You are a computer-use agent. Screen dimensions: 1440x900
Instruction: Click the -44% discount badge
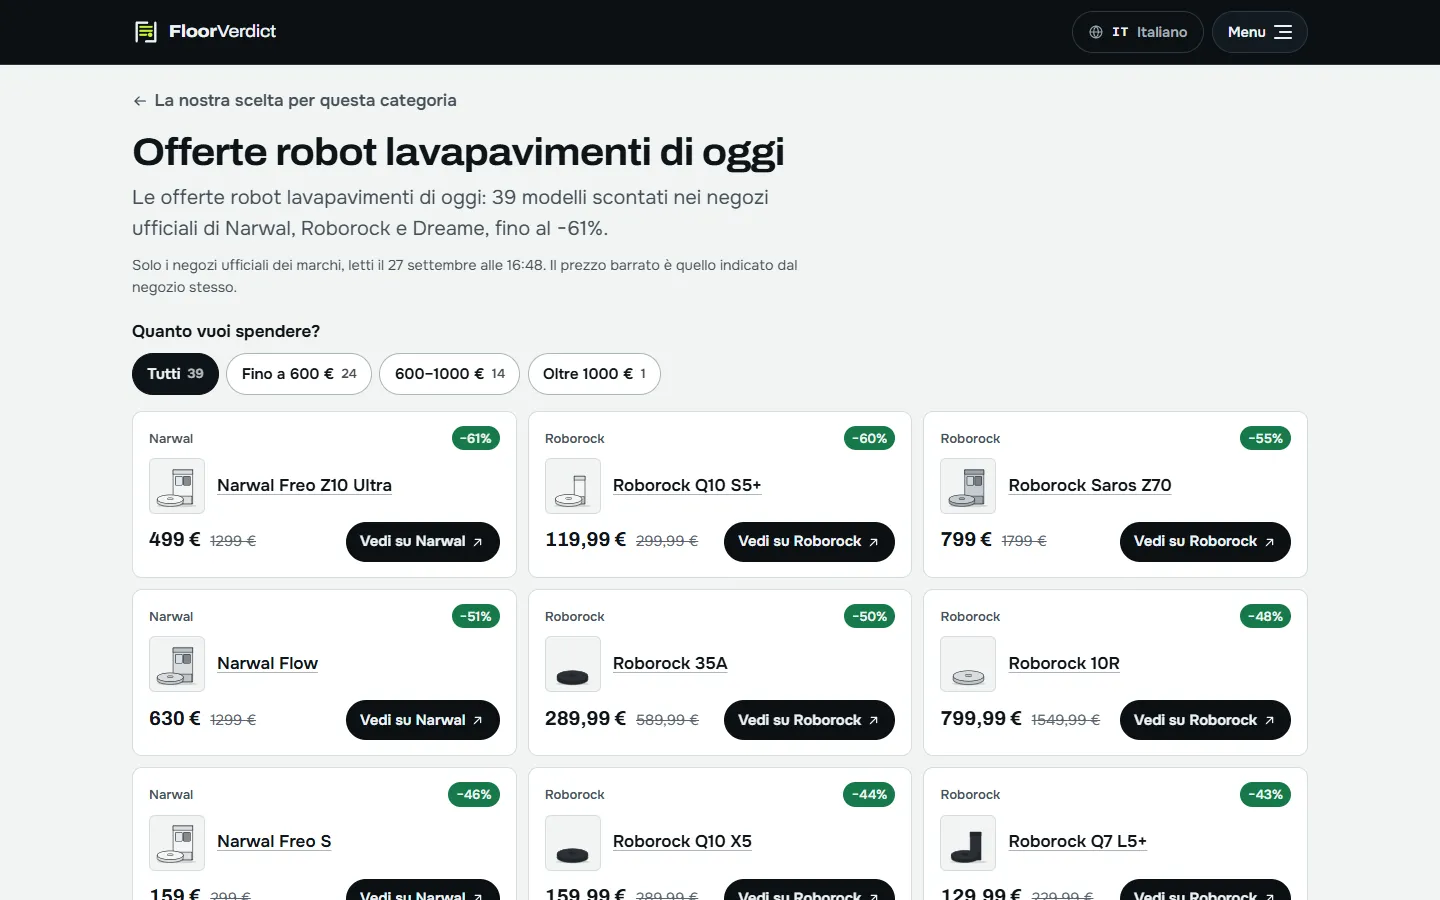(x=870, y=795)
